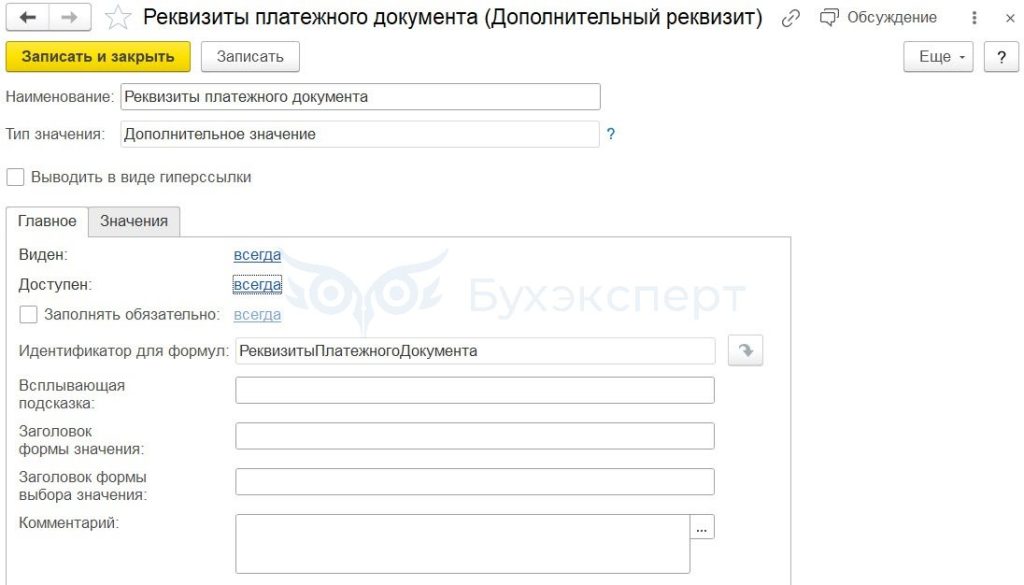Toggle Заполнять обязательно checkbox
Screen dimensions: 1024x585
point(29,315)
